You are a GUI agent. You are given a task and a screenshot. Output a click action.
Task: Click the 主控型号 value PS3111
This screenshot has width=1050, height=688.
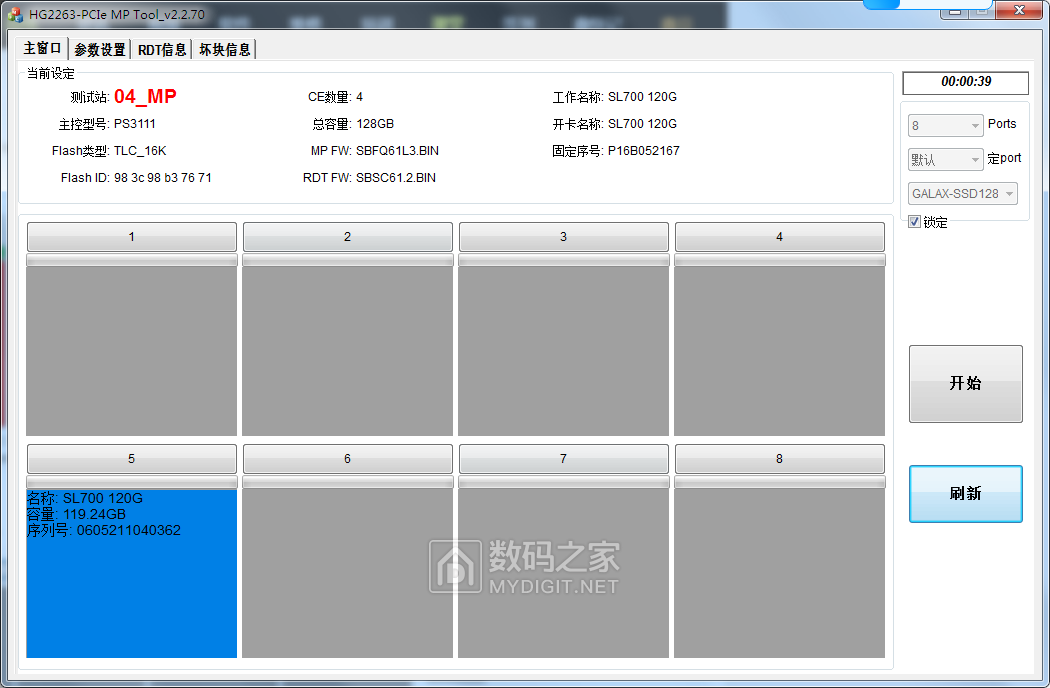tap(135, 124)
